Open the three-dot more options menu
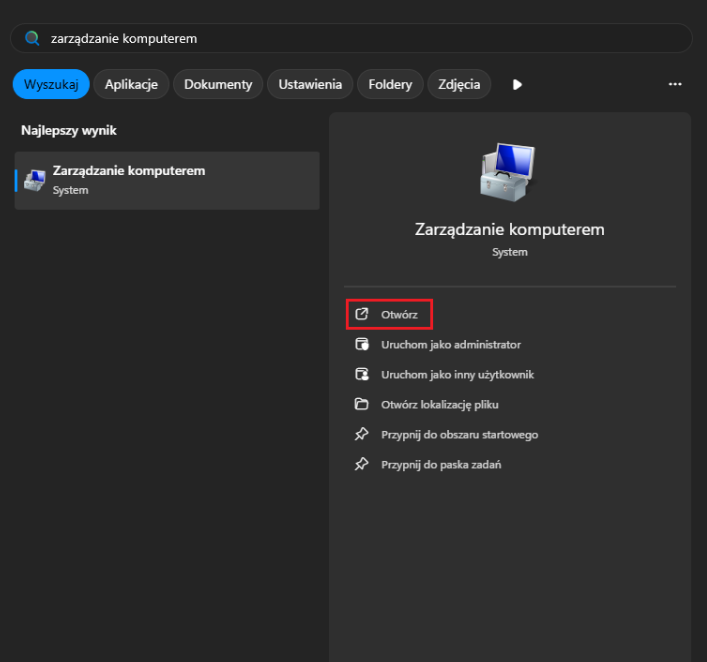The image size is (707, 662). coord(675,84)
